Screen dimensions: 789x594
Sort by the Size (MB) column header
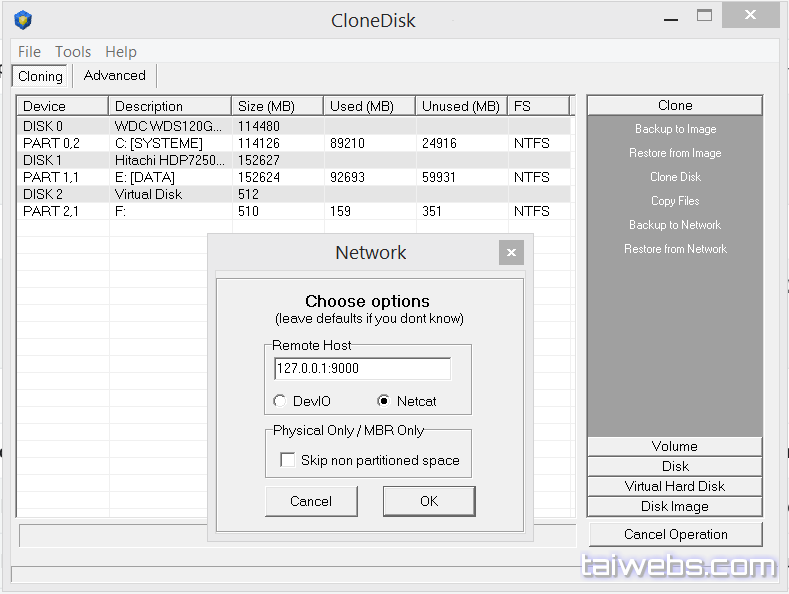pos(277,106)
